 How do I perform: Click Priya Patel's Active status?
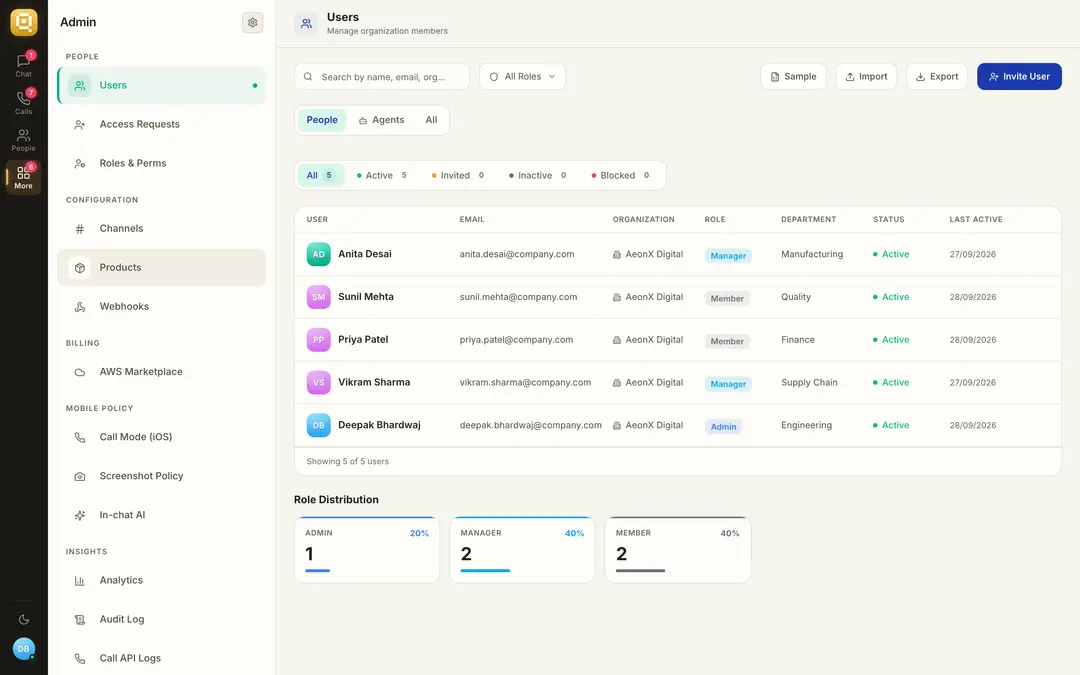[x=891, y=340]
